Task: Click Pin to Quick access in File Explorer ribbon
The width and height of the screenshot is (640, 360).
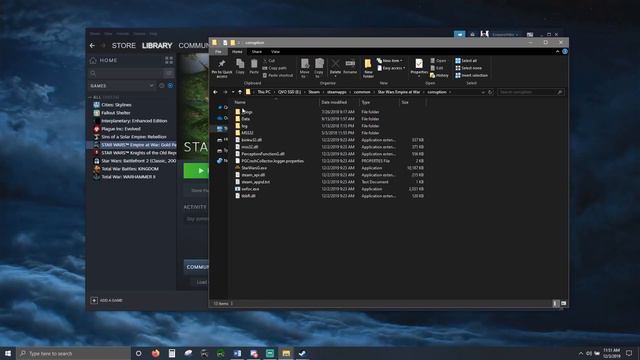Action: tap(222, 68)
